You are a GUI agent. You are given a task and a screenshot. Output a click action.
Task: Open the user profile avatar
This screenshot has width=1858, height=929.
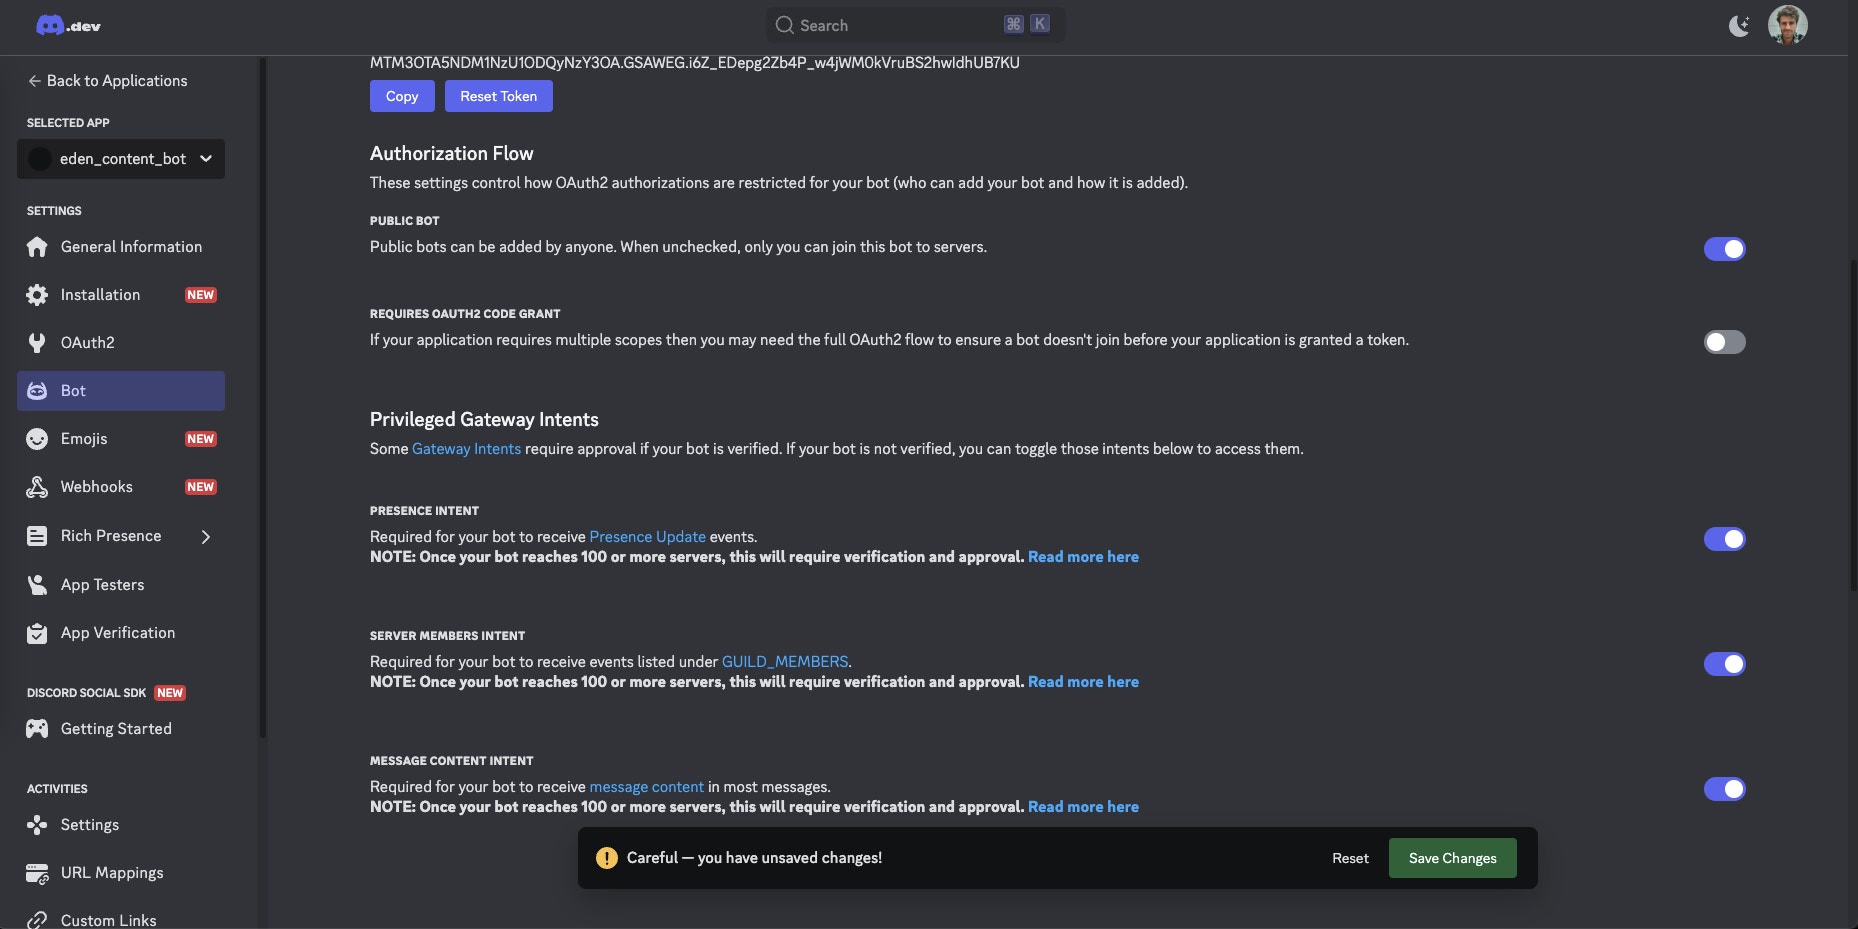click(1787, 25)
